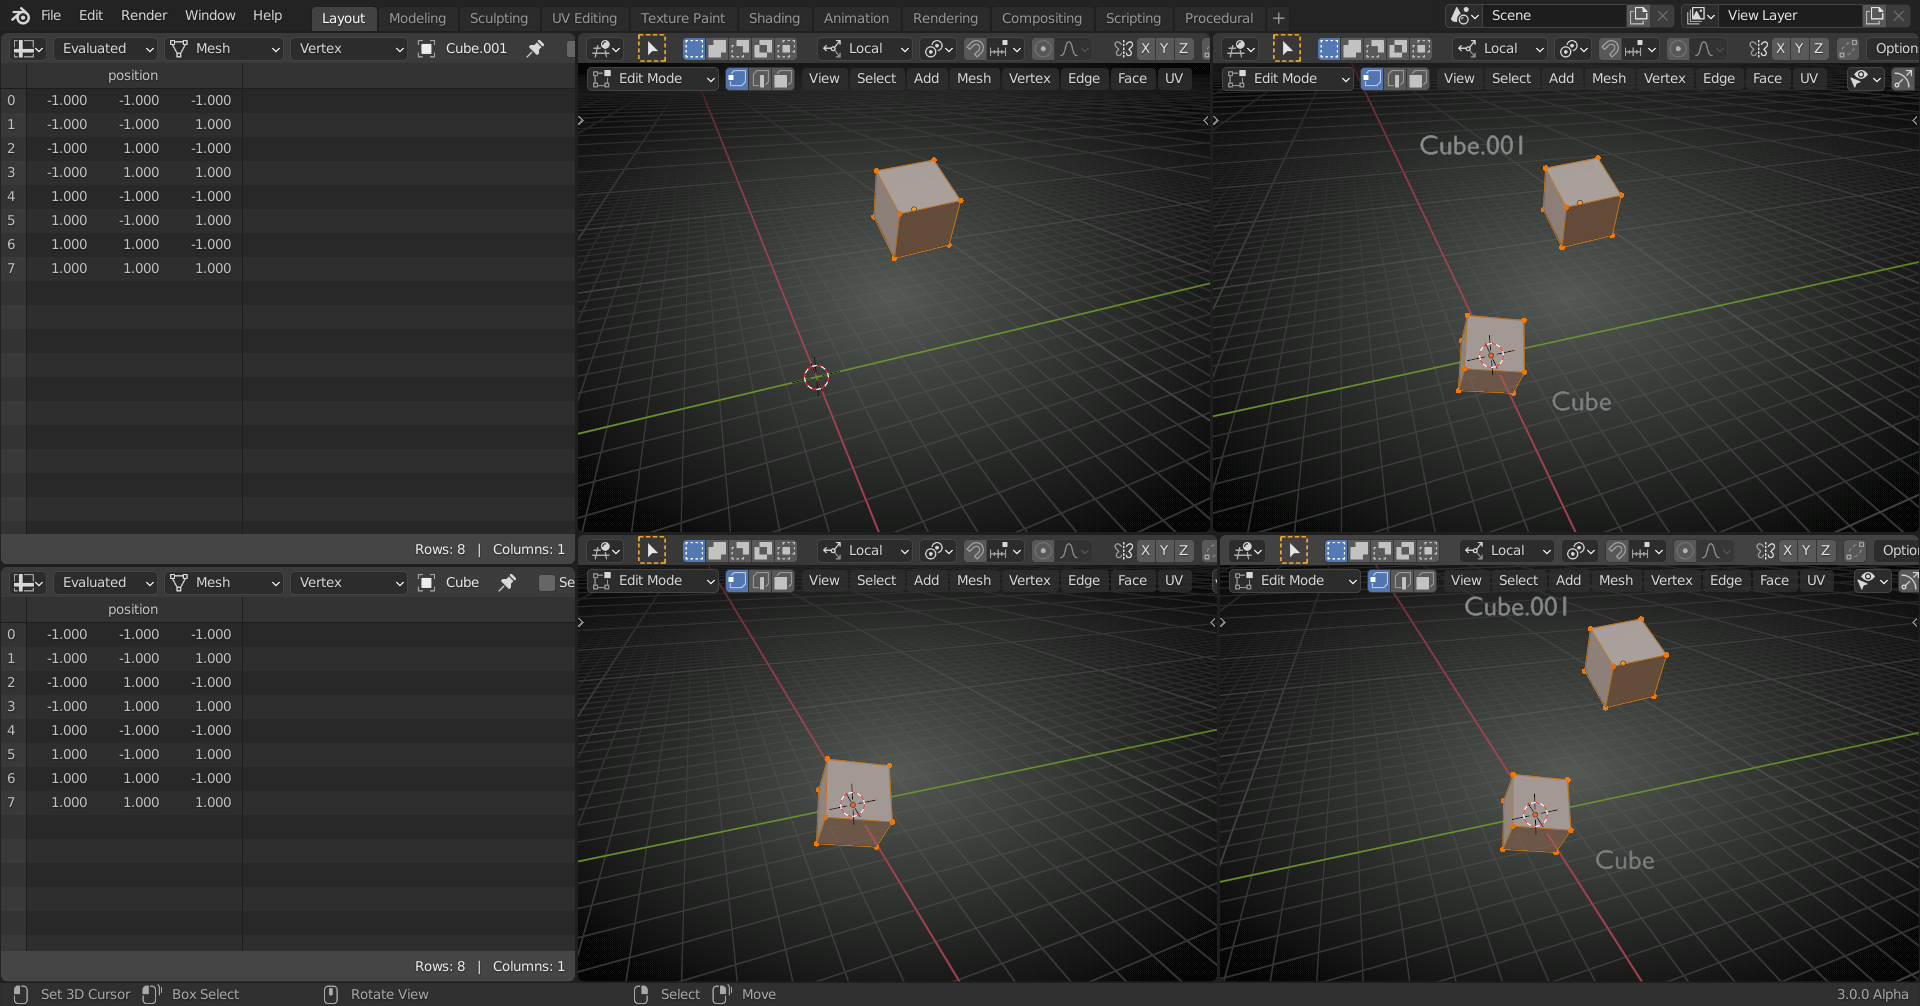Open the Add menu in the top-left viewport
The width and height of the screenshot is (1920, 1006).
point(926,78)
